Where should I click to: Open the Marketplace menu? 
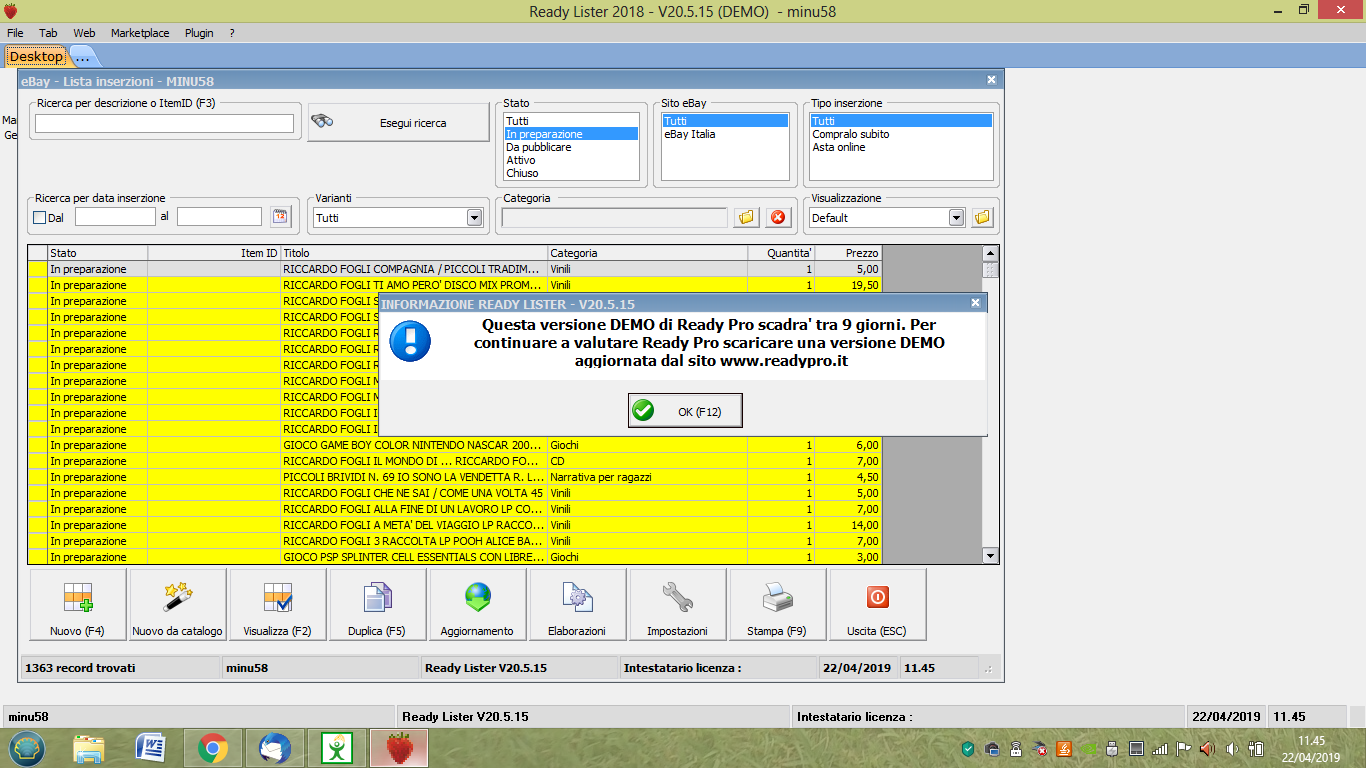[140, 33]
